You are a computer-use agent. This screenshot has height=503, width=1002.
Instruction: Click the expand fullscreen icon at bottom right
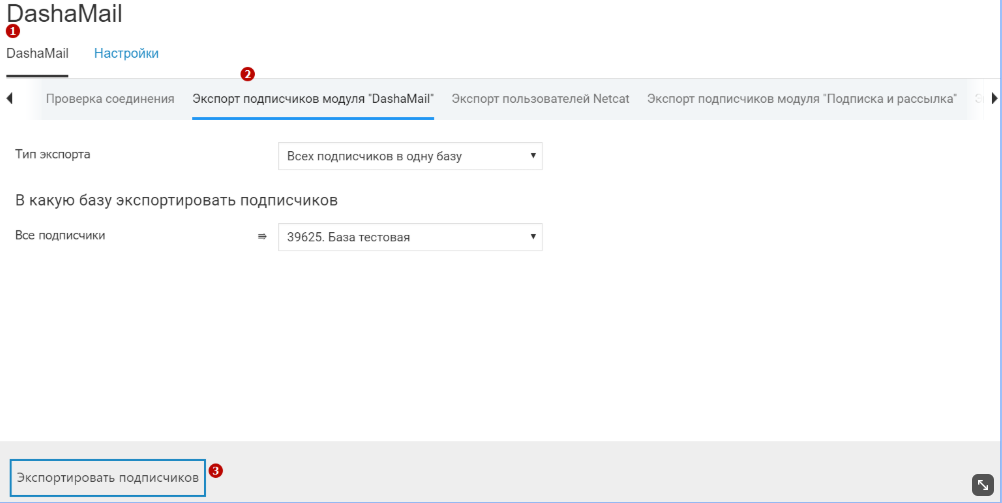tap(983, 485)
